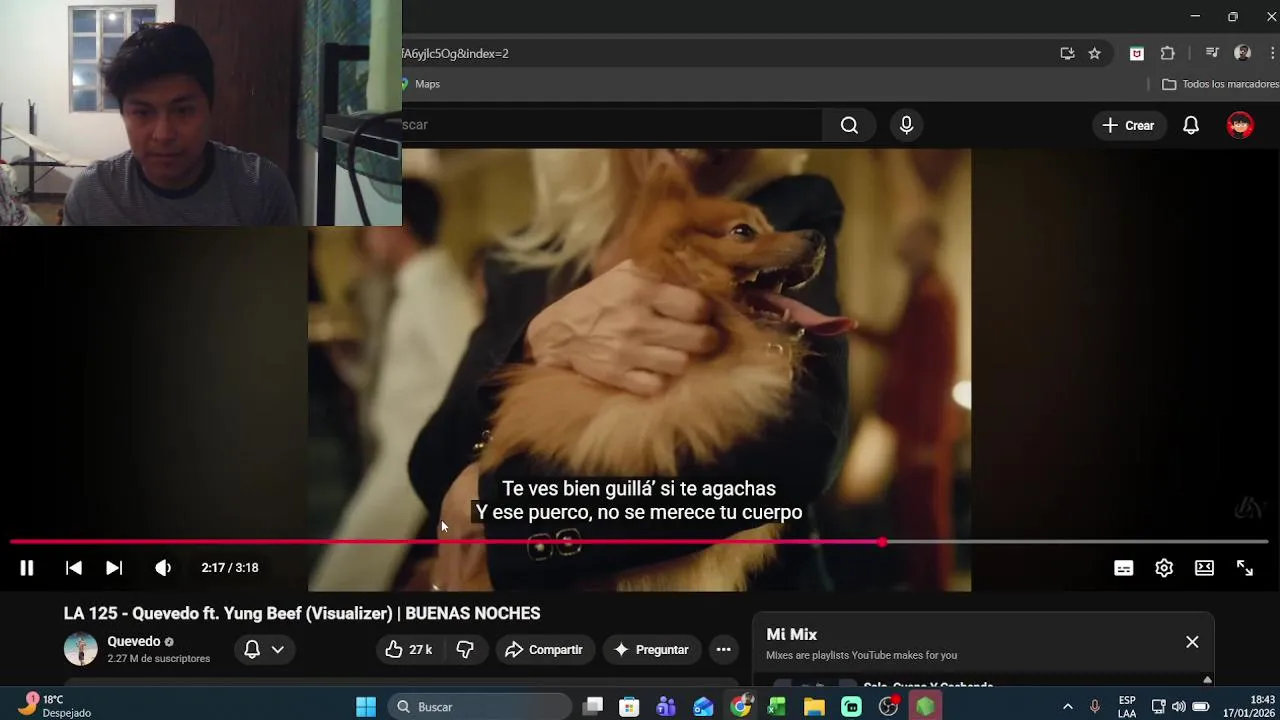Open the Chrome profile avatar
This screenshot has height=720, width=1280.
point(1242,53)
